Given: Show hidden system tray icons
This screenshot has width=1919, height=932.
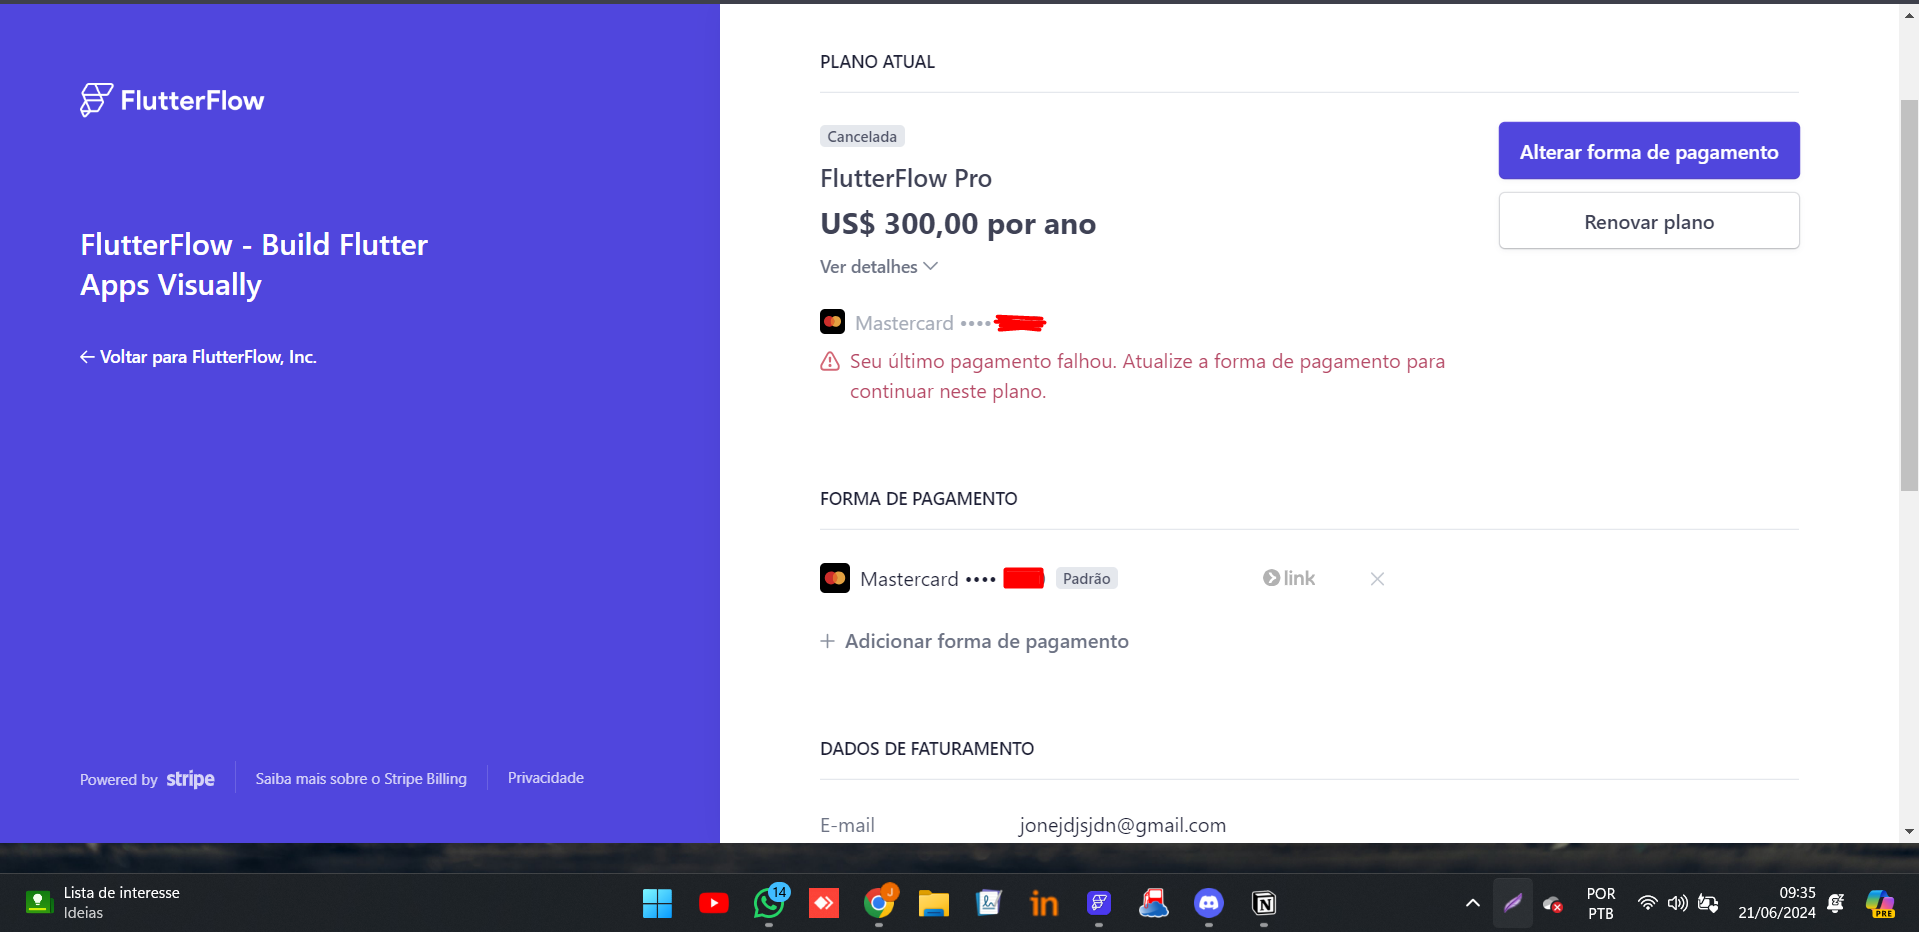Looking at the screenshot, I should [1472, 903].
